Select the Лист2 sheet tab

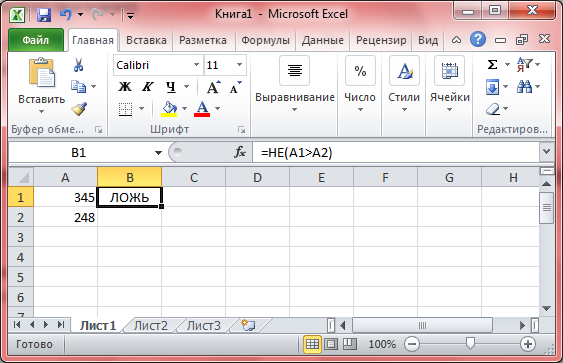(x=150, y=326)
